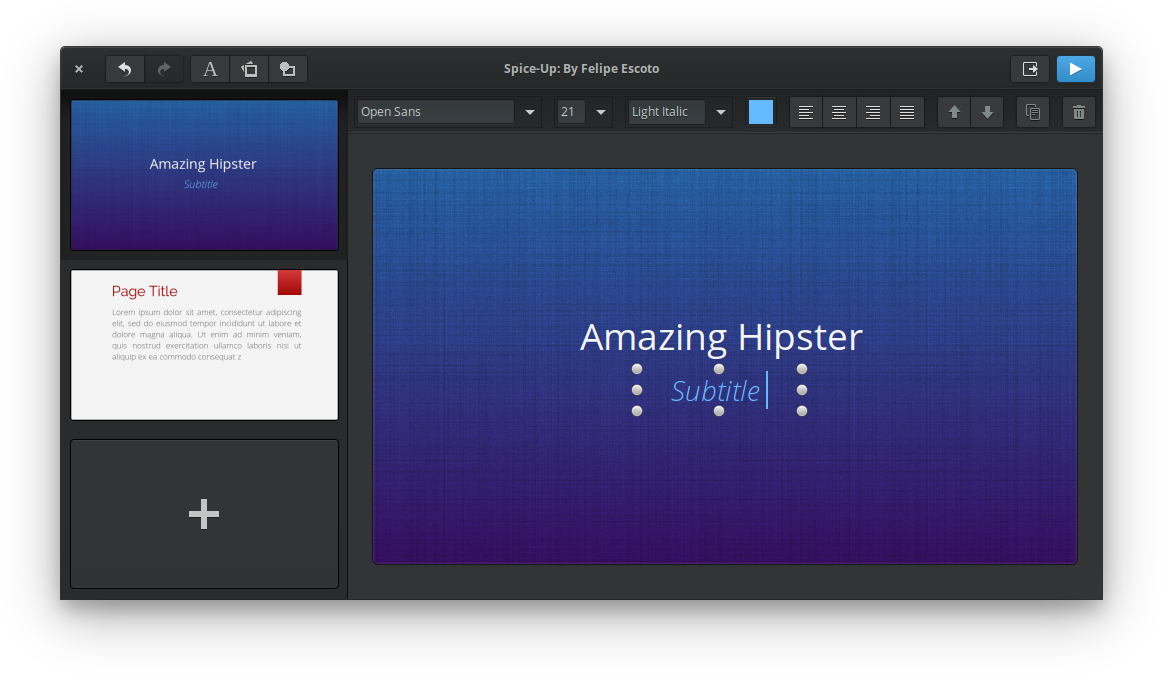The image size is (1163, 674).
Task: Click the undo arrow button
Action: 125,69
